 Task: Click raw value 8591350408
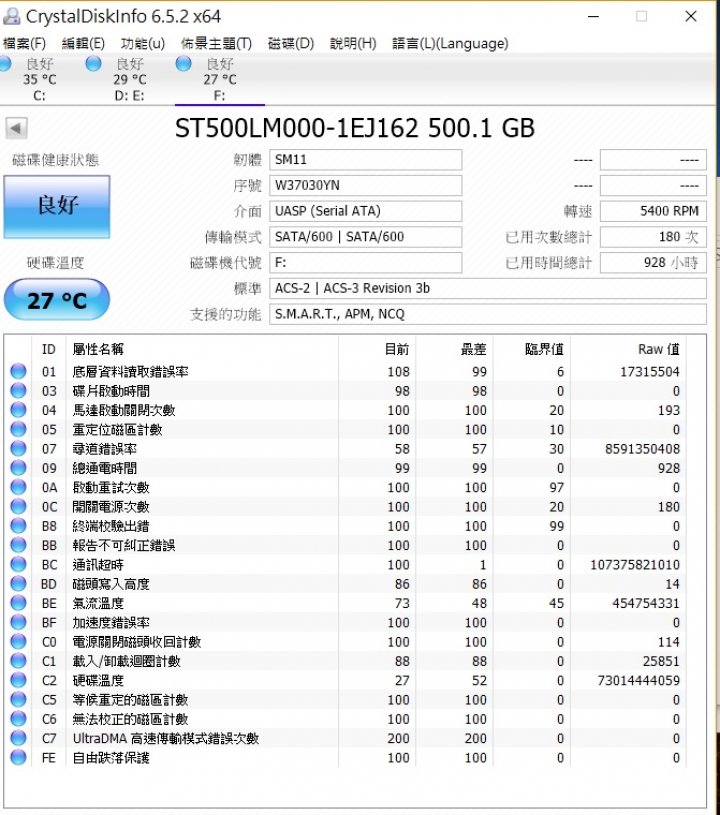(x=642, y=449)
